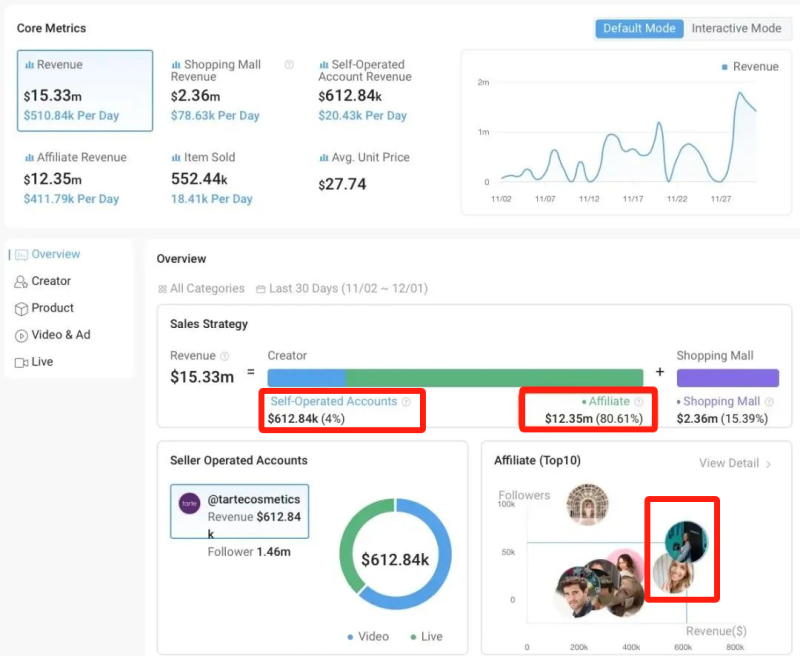Open the Overview sidebar tab

[55, 254]
